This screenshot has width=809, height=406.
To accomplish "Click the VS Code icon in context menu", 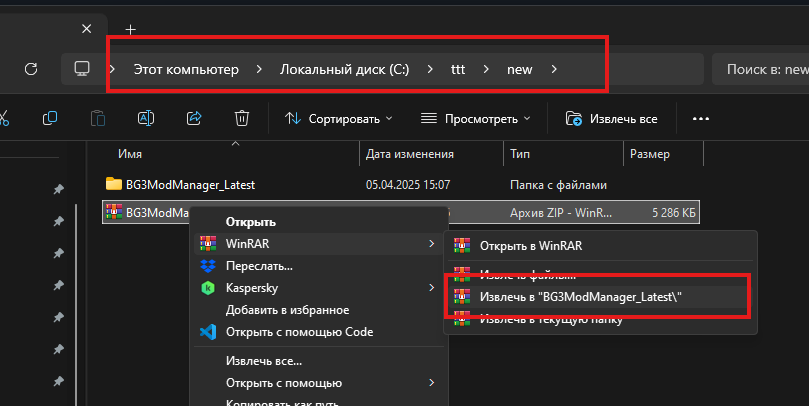I will 208,332.
